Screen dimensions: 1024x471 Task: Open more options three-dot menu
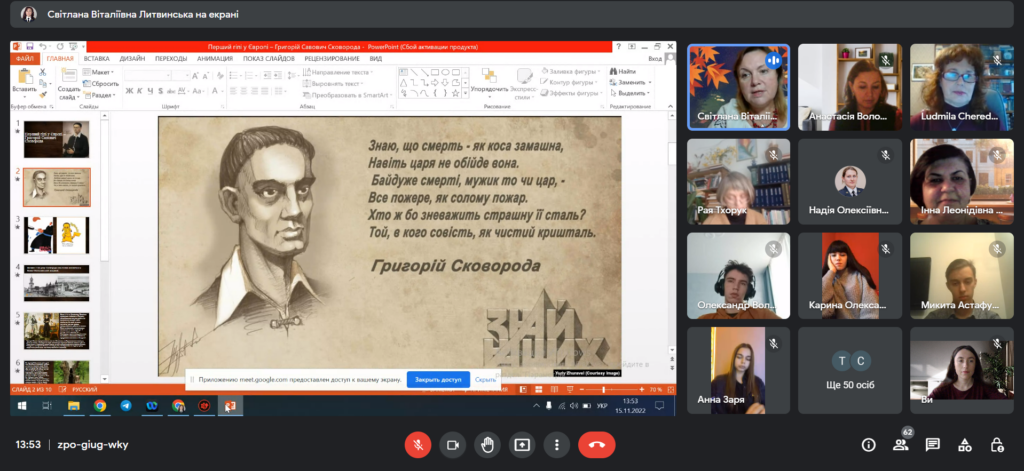(x=556, y=444)
